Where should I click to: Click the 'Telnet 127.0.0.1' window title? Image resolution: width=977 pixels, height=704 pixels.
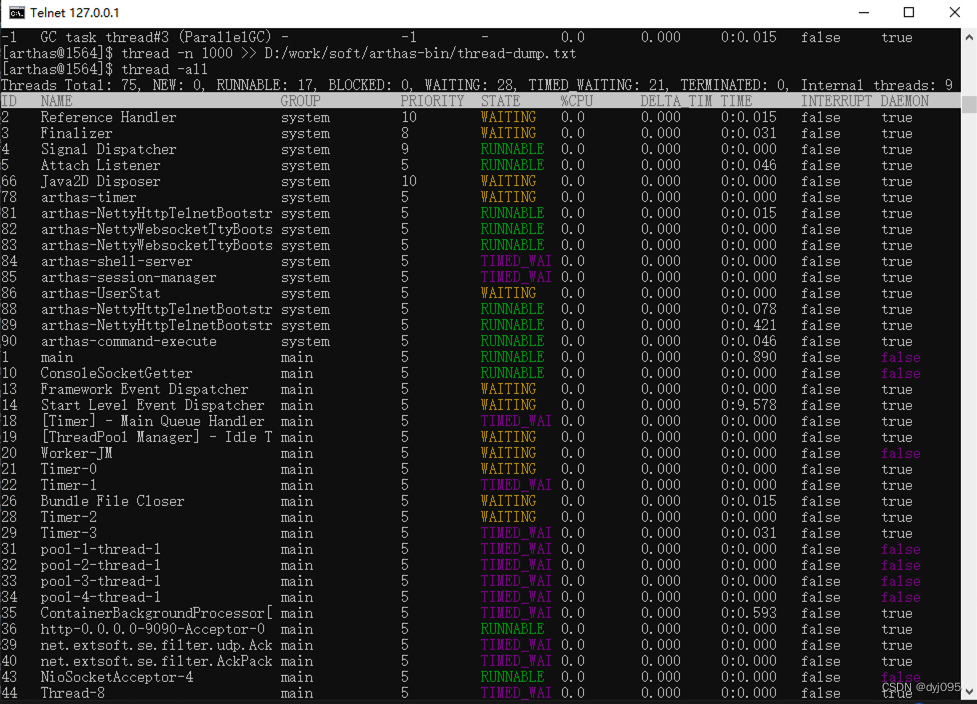[75, 12]
